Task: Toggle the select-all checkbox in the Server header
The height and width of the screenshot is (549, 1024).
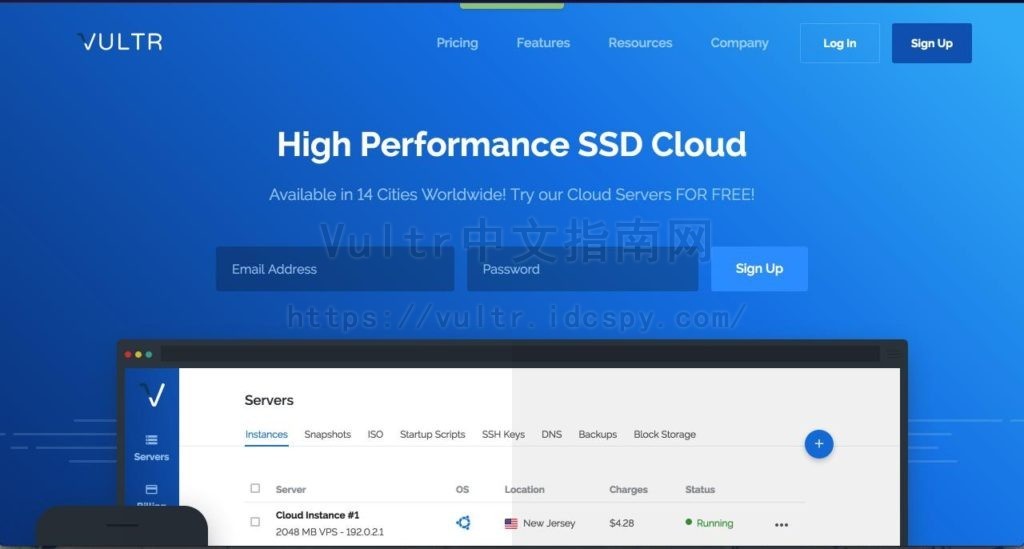Action: tap(255, 488)
